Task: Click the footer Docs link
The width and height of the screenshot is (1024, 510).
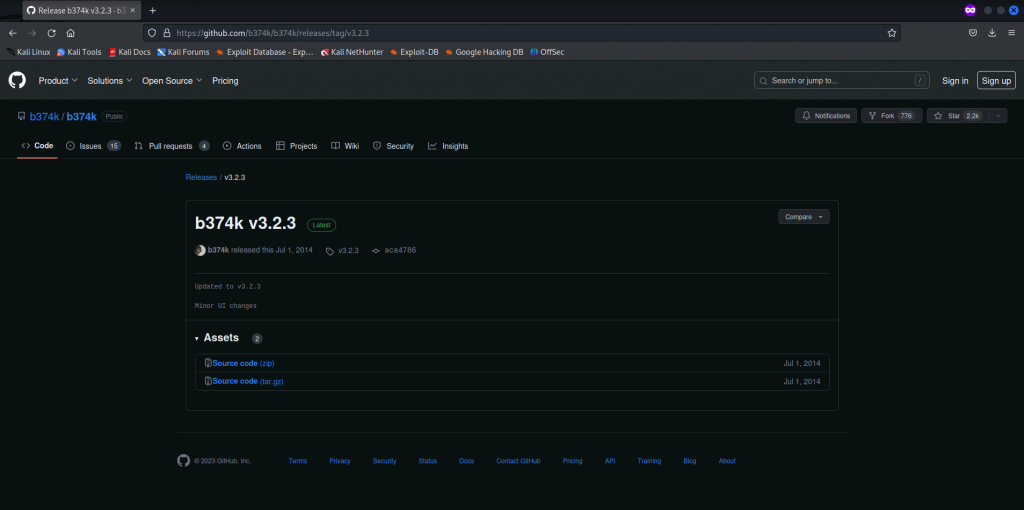Action: [466, 461]
